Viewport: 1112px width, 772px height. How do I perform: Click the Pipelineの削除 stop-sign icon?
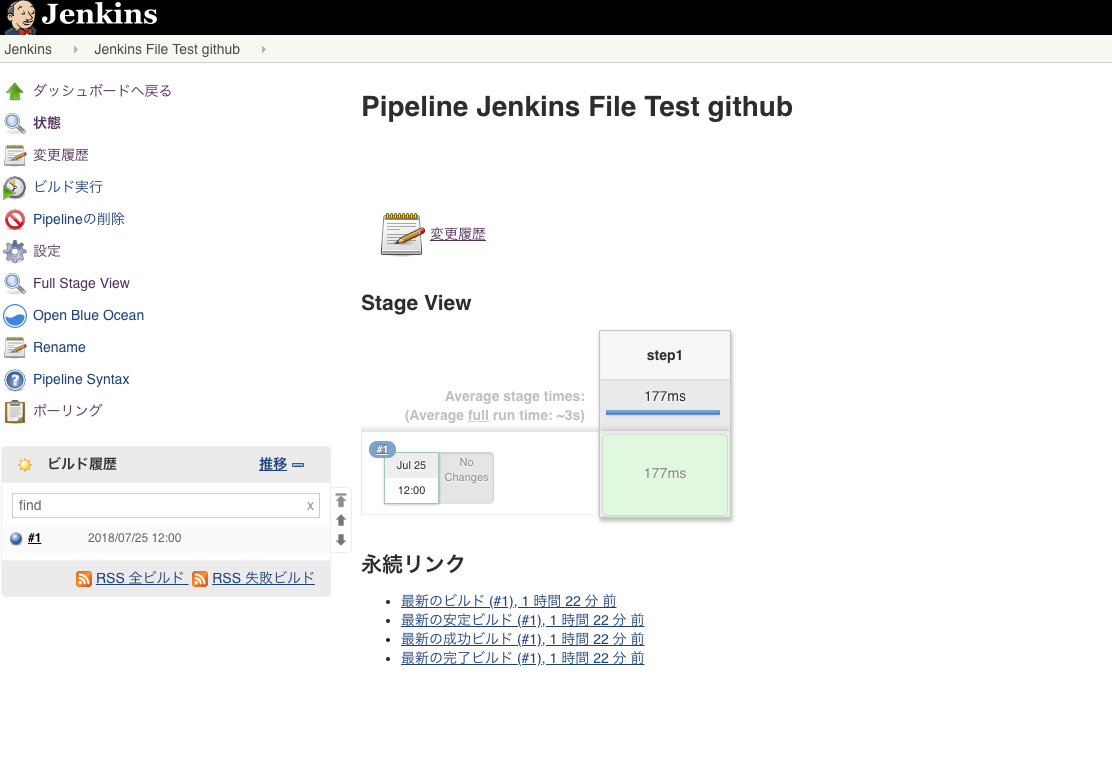tap(18, 219)
